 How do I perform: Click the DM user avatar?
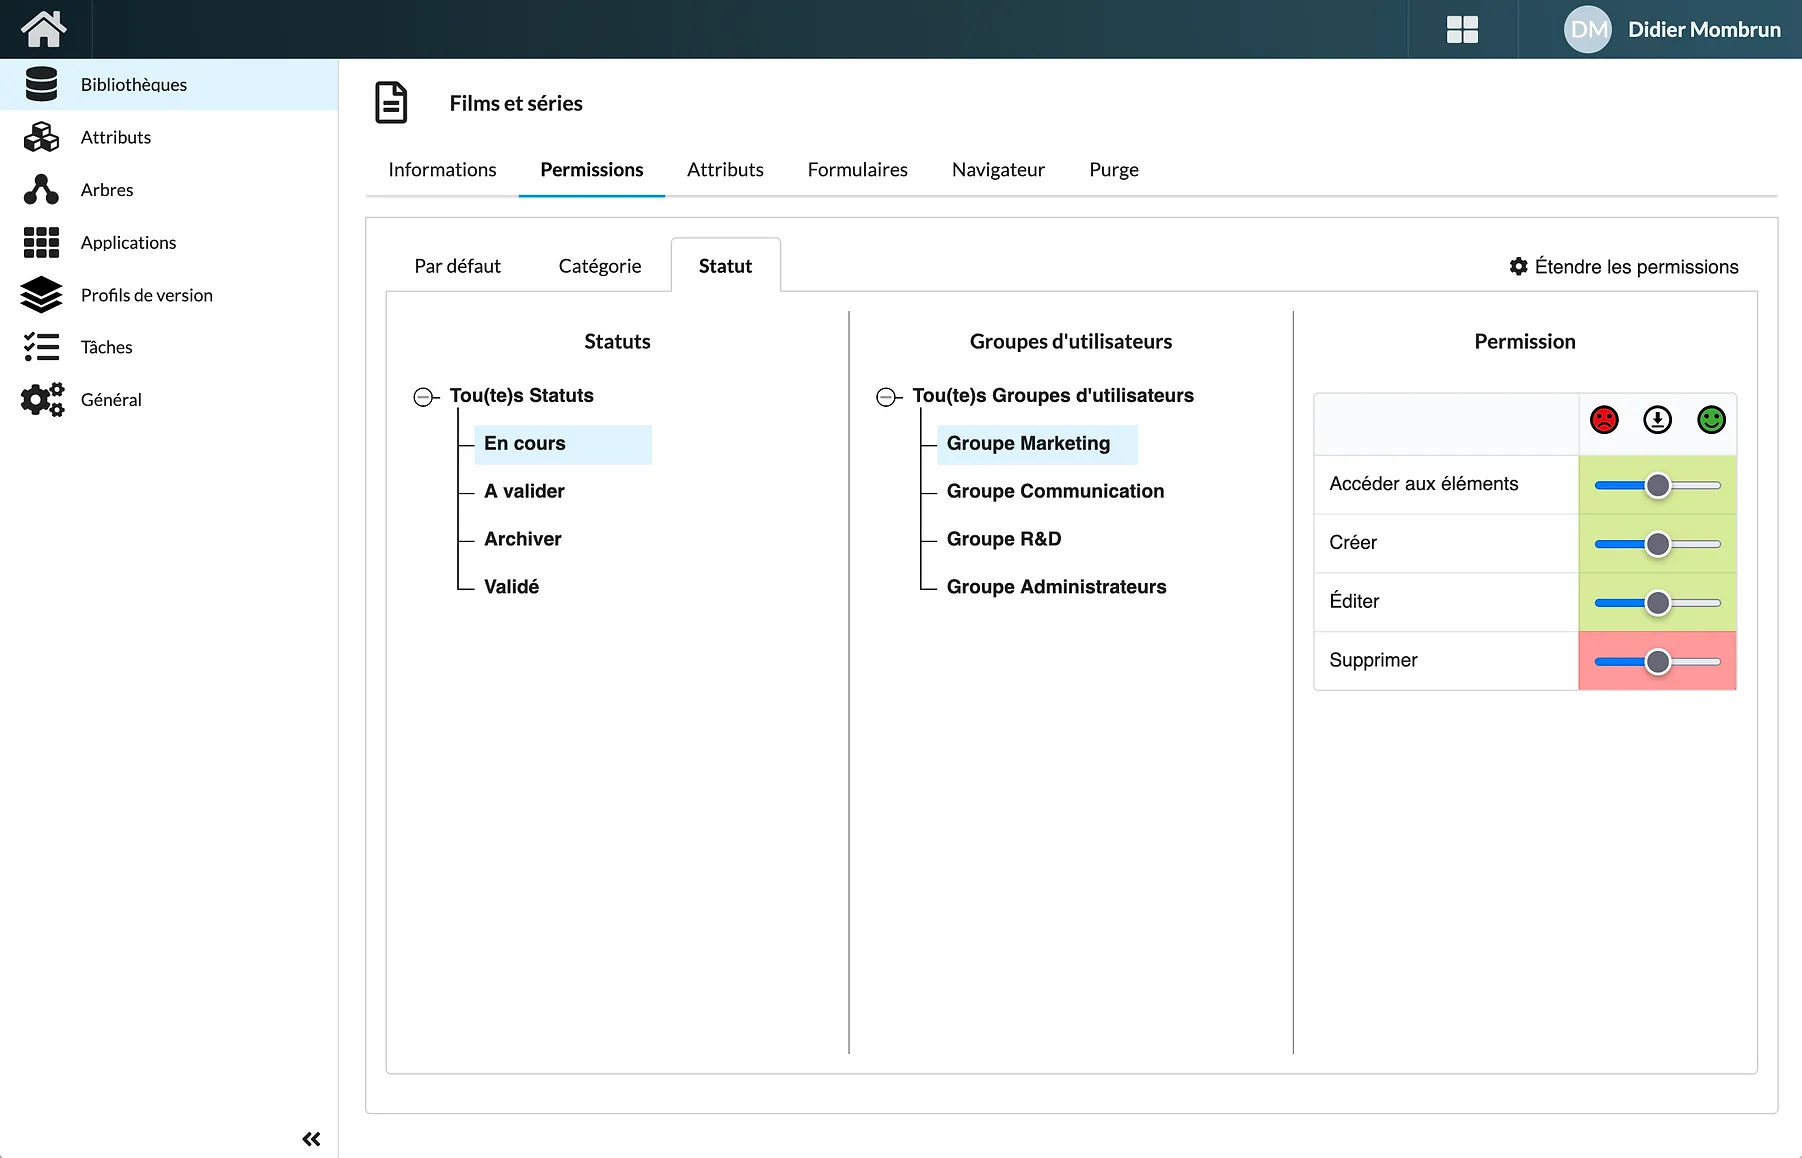tap(1588, 30)
